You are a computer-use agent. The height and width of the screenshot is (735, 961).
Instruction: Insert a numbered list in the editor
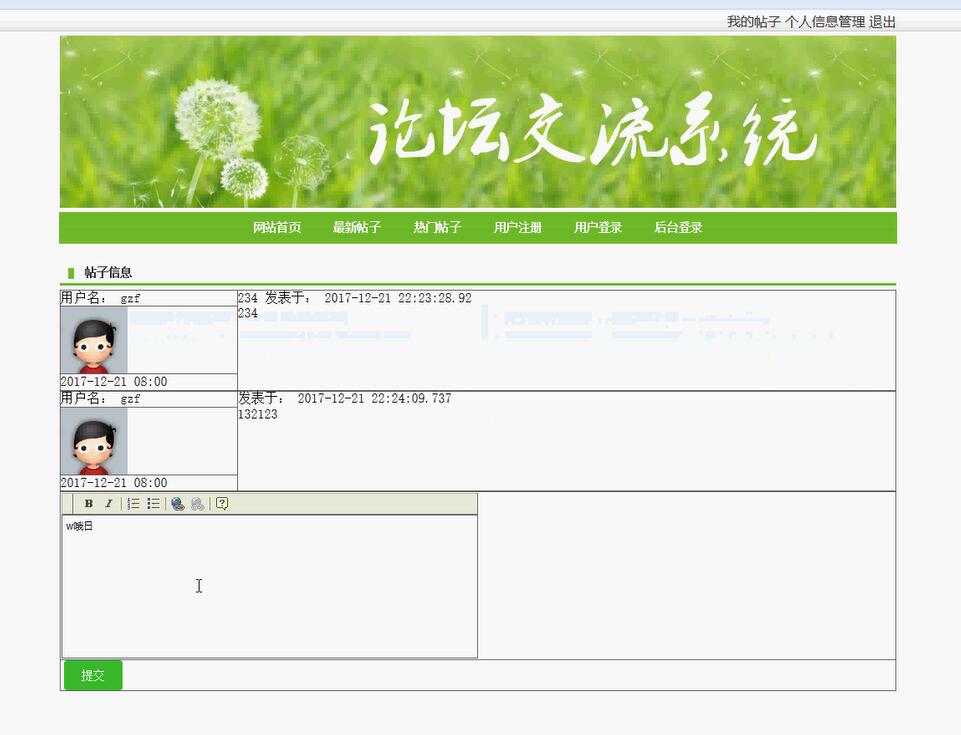click(x=133, y=503)
